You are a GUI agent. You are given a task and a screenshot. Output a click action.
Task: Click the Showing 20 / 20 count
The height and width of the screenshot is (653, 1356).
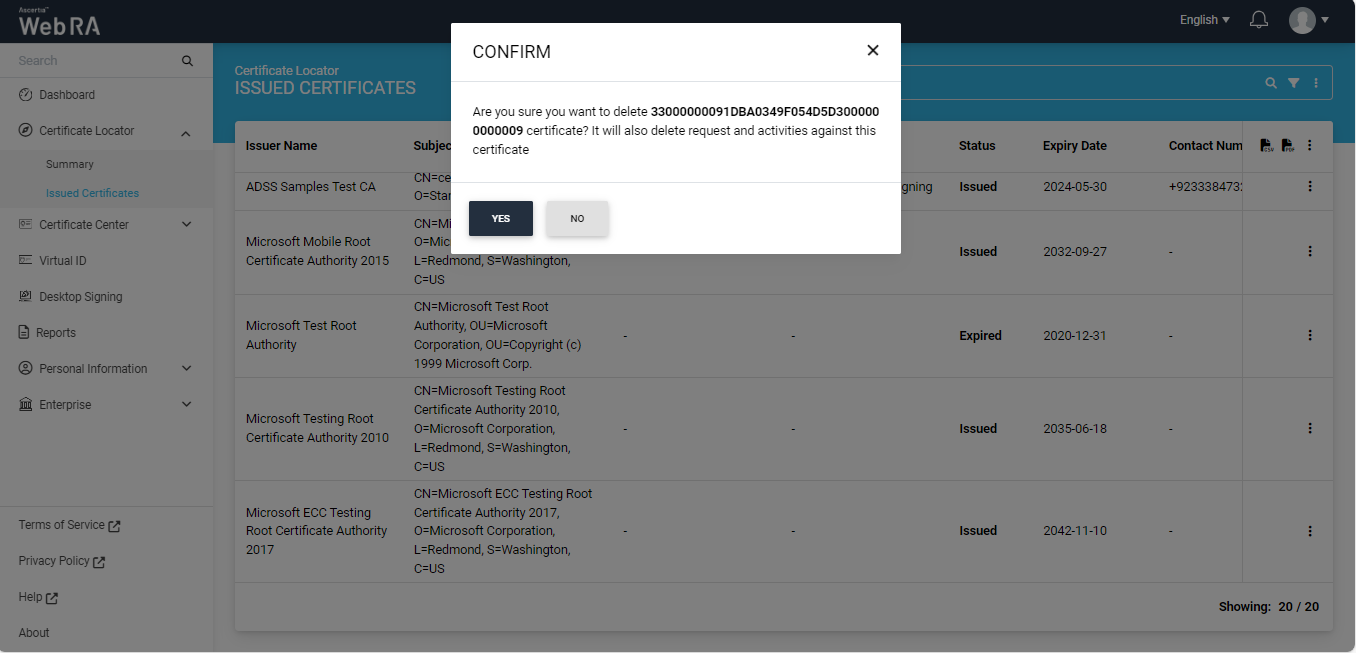click(1269, 607)
